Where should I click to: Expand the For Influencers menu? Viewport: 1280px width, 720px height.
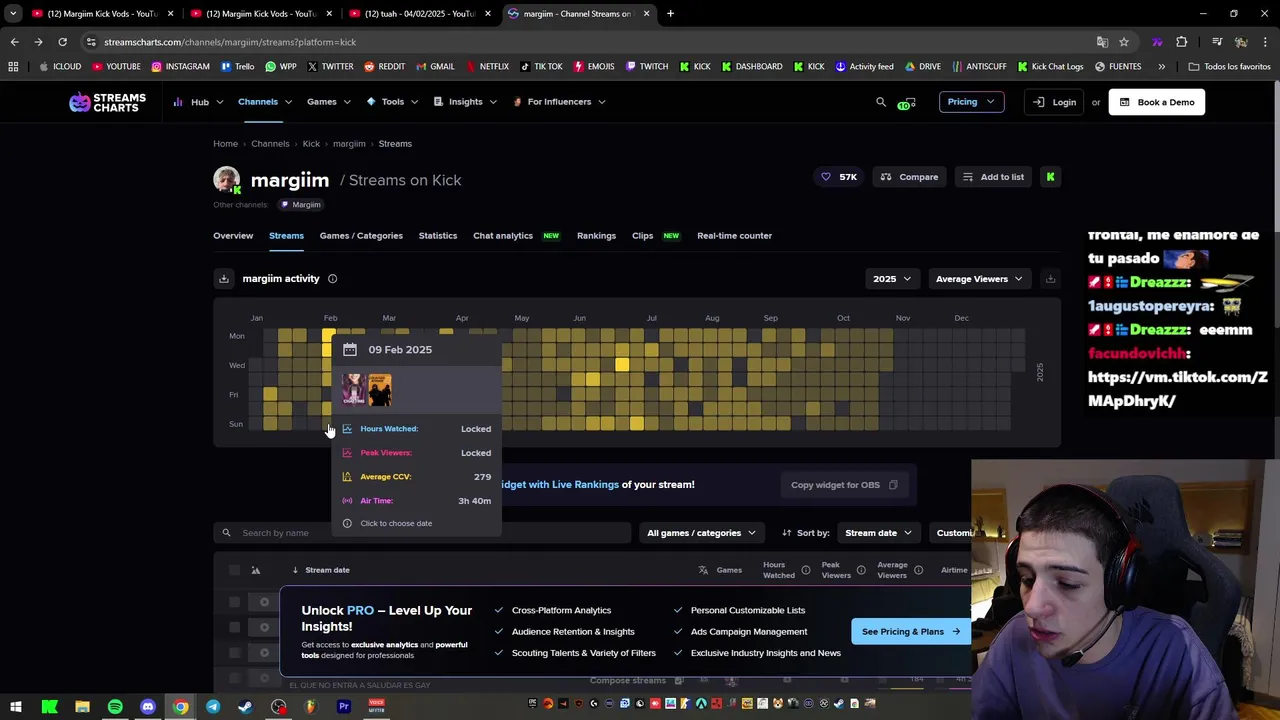559,102
